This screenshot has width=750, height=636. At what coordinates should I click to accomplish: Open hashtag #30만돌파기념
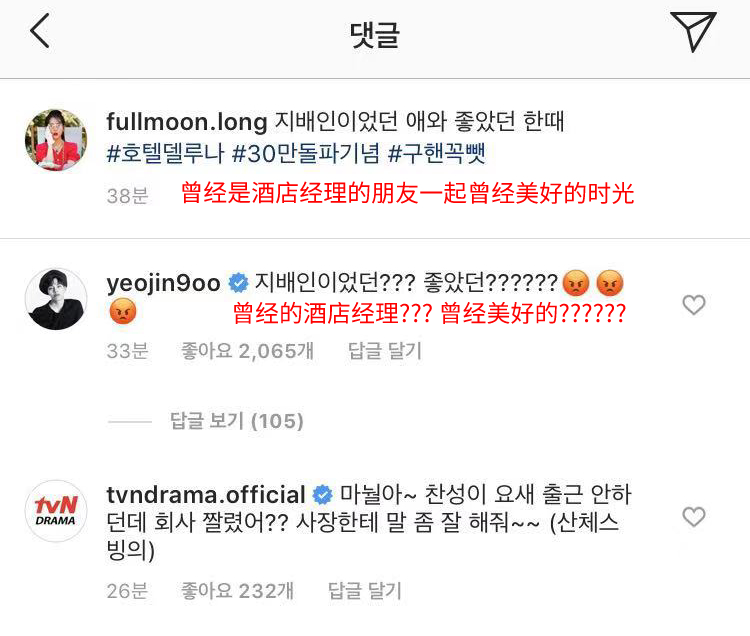click(x=306, y=154)
